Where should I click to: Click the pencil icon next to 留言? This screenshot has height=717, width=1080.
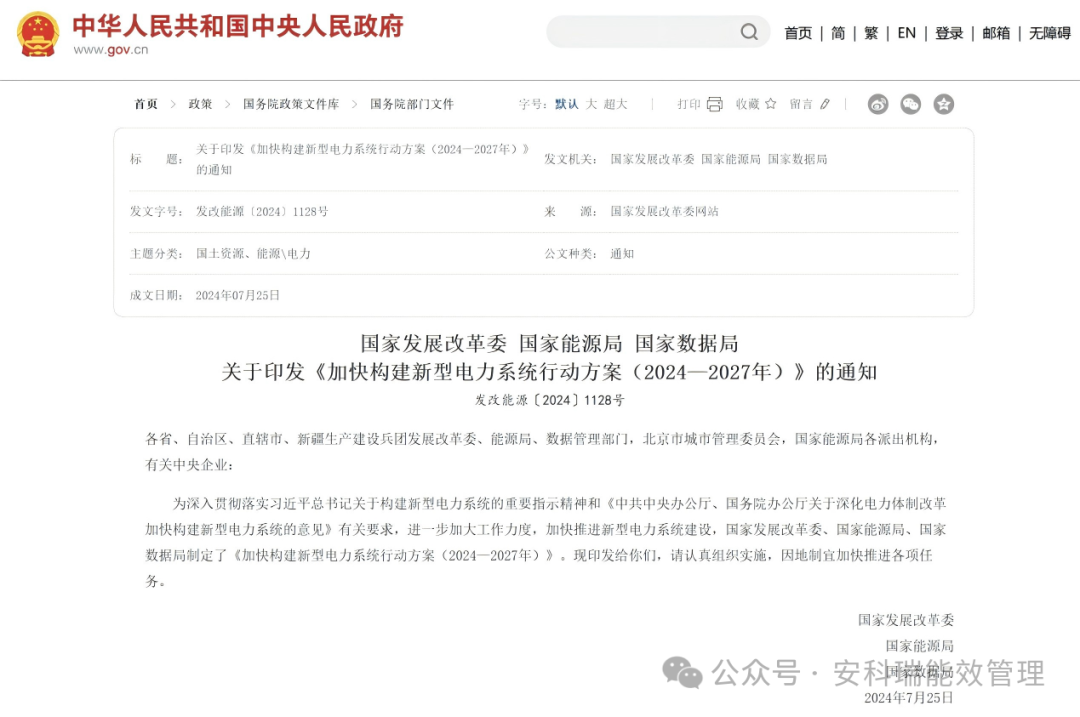click(x=826, y=103)
